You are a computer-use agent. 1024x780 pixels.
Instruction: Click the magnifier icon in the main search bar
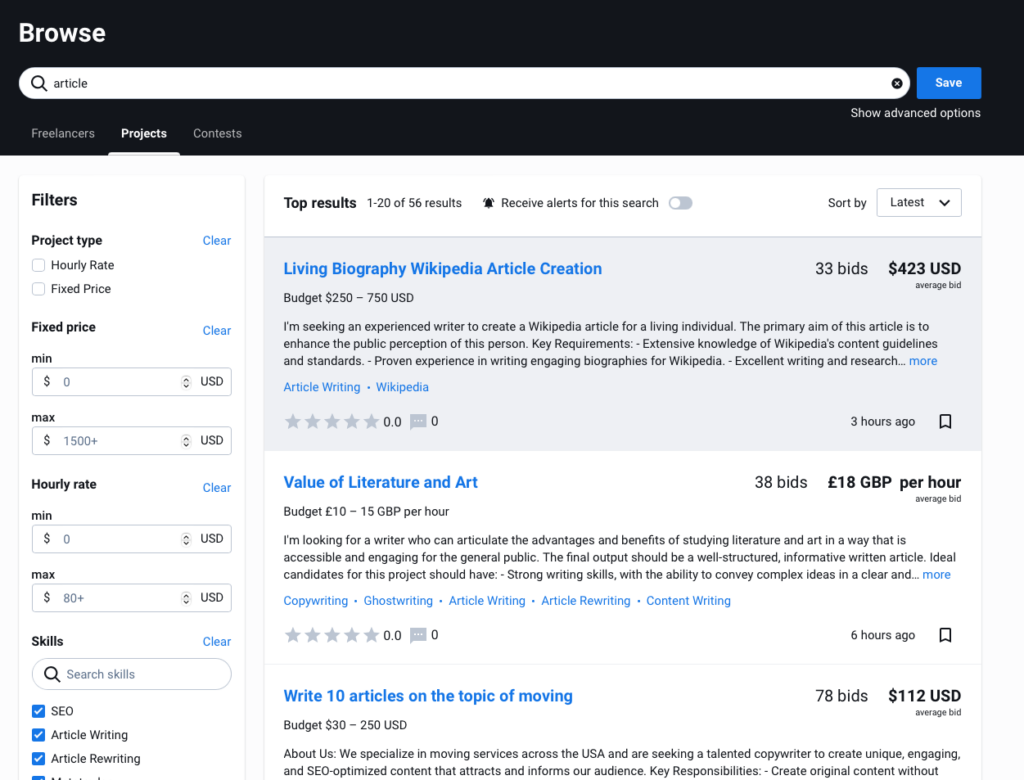click(39, 84)
